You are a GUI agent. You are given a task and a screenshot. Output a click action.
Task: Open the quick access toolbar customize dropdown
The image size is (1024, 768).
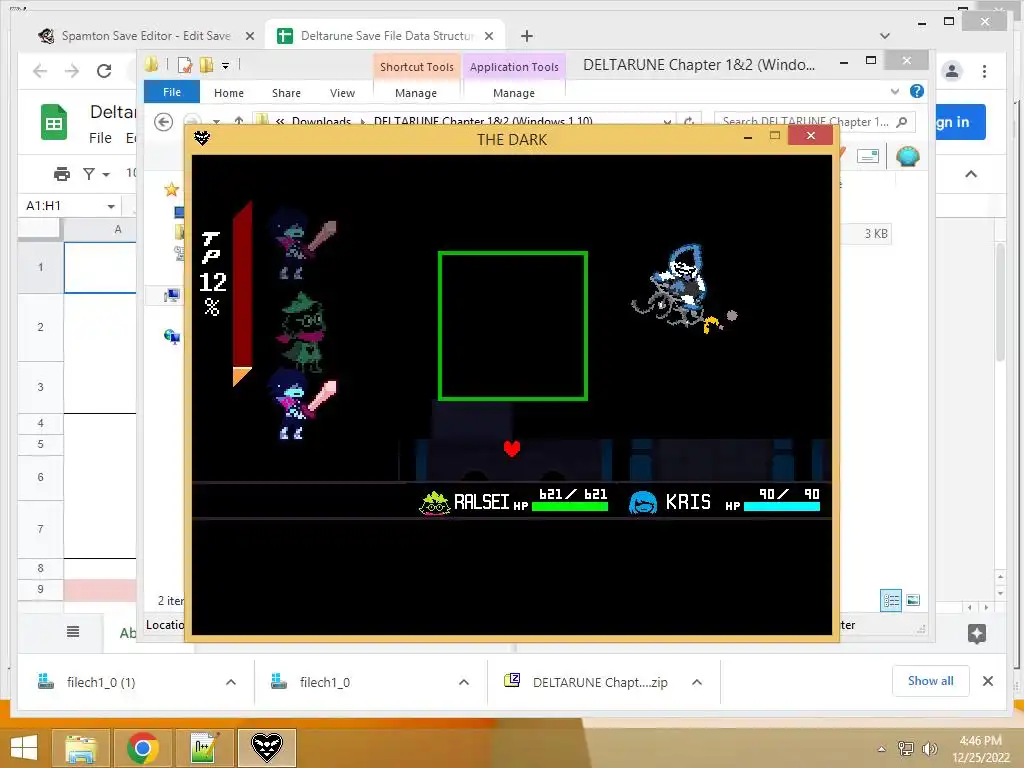point(225,65)
